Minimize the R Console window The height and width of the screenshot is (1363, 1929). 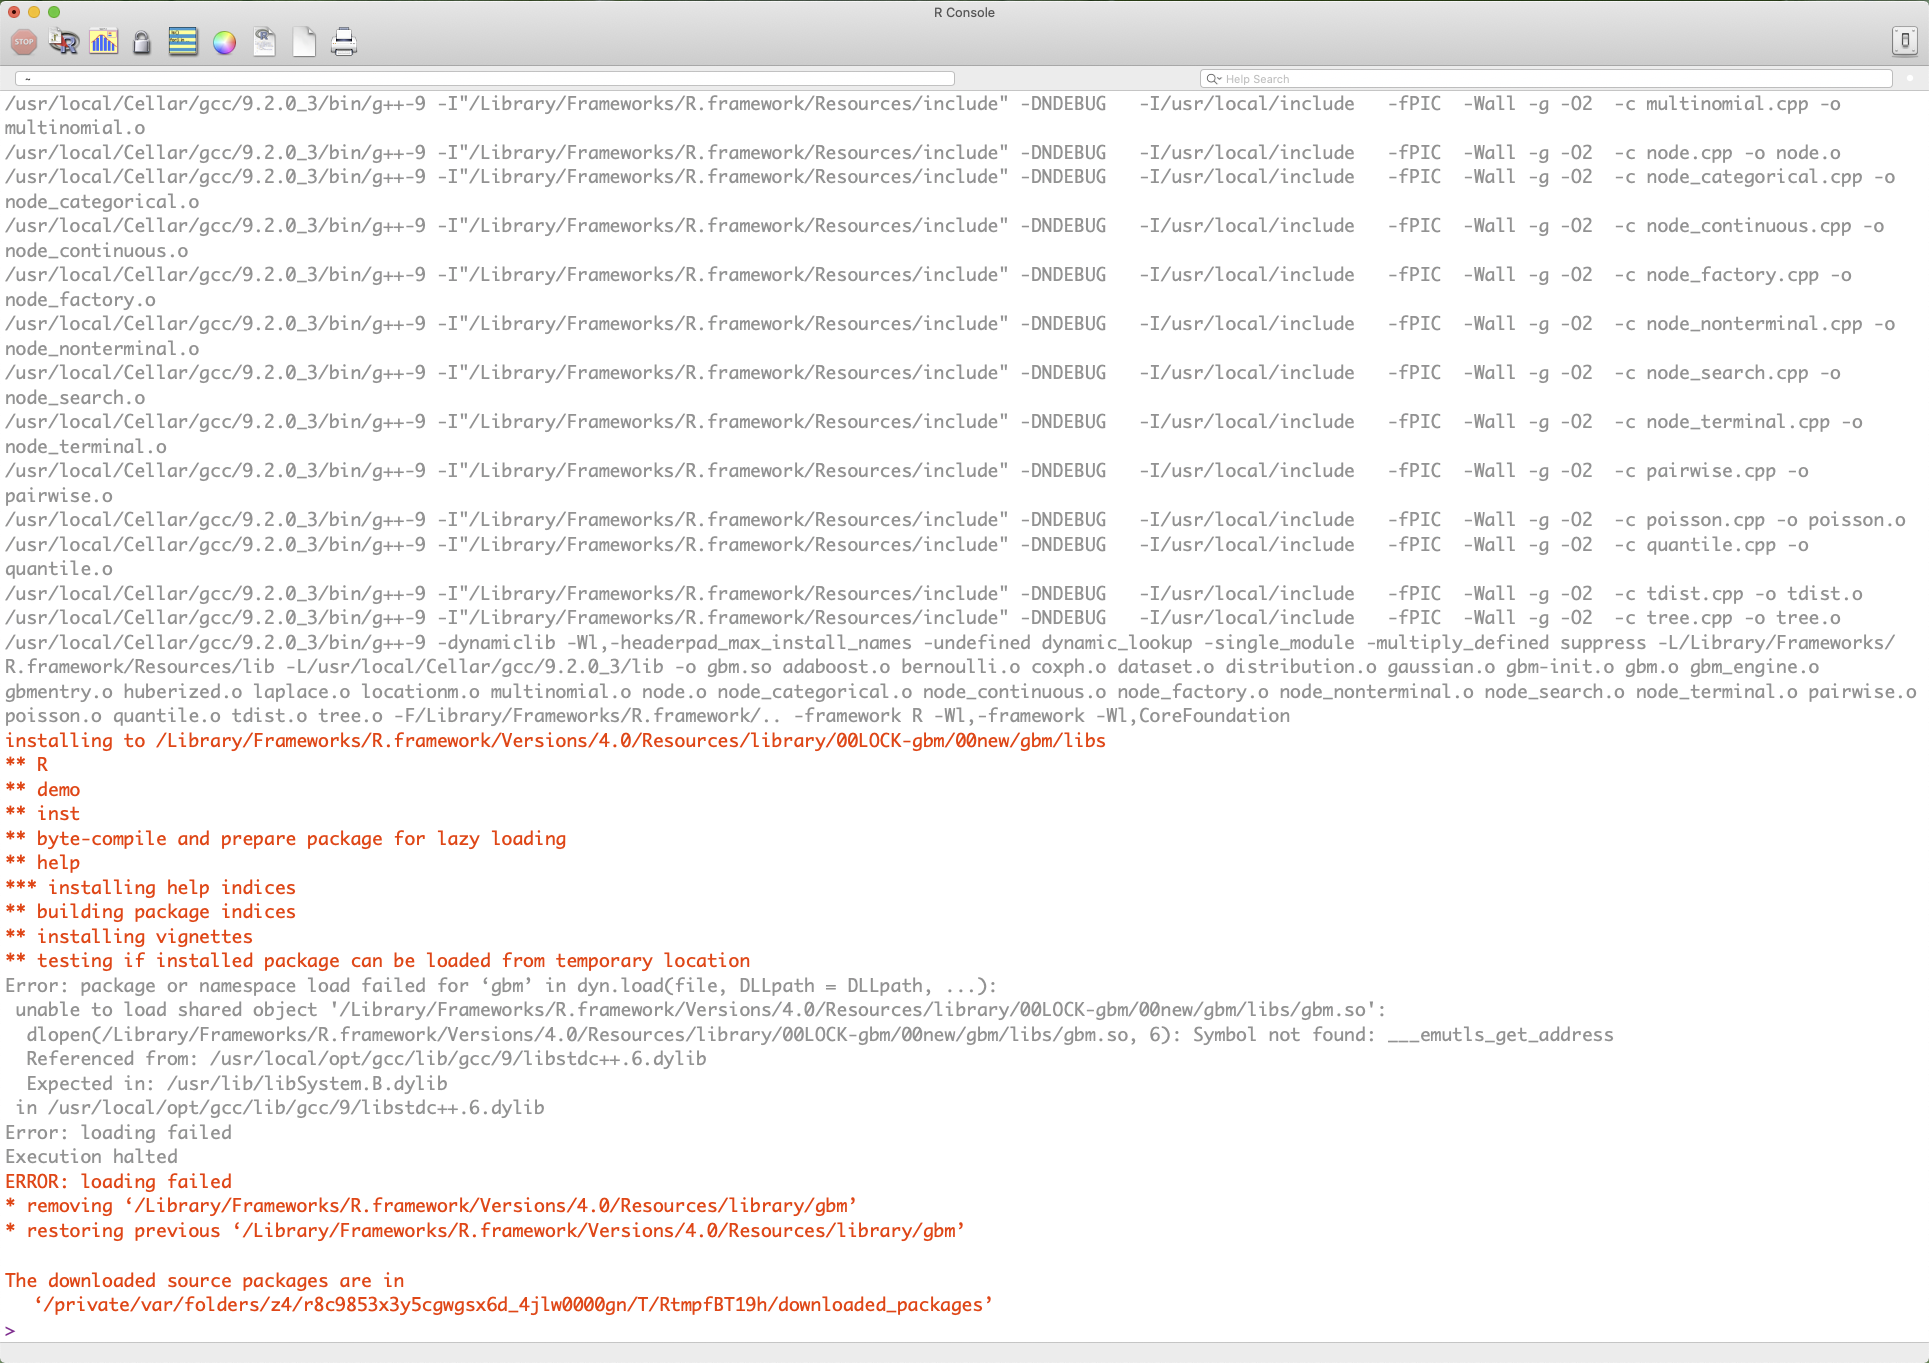click(x=35, y=13)
